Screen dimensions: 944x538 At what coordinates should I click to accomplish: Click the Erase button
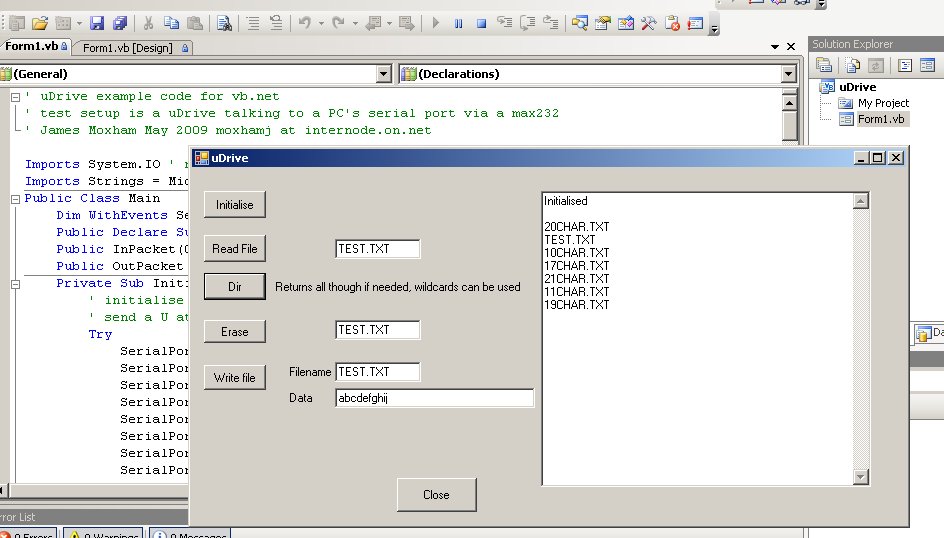(x=235, y=332)
